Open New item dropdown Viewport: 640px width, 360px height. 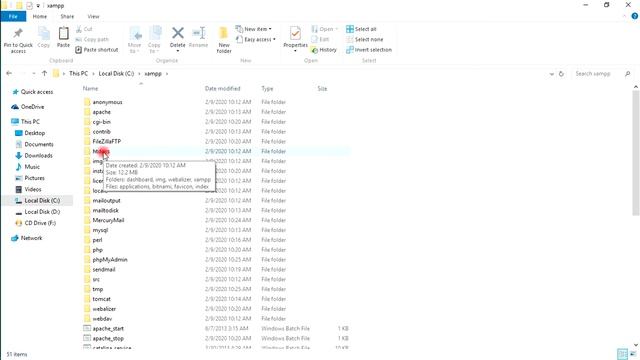tap(253, 29)
